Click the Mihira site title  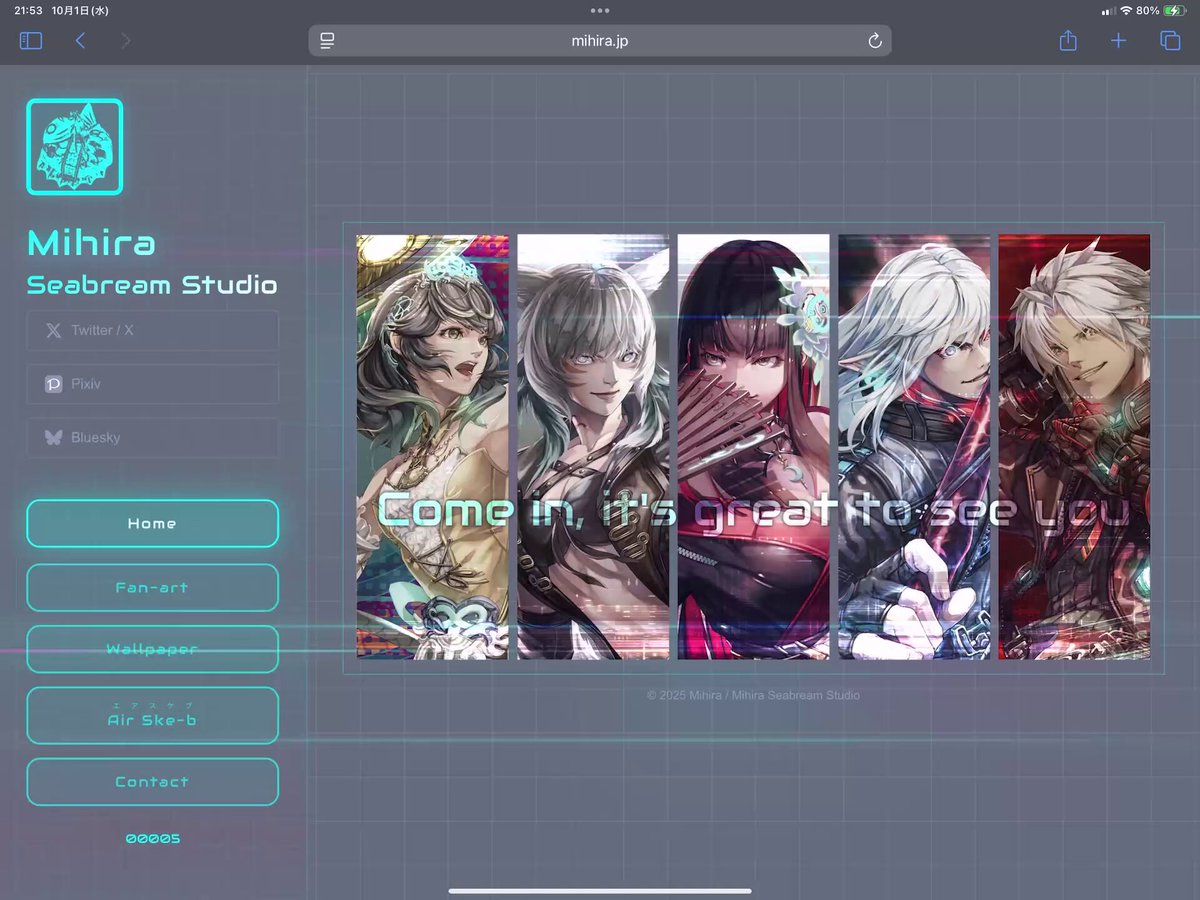click(x=91, y=243)
